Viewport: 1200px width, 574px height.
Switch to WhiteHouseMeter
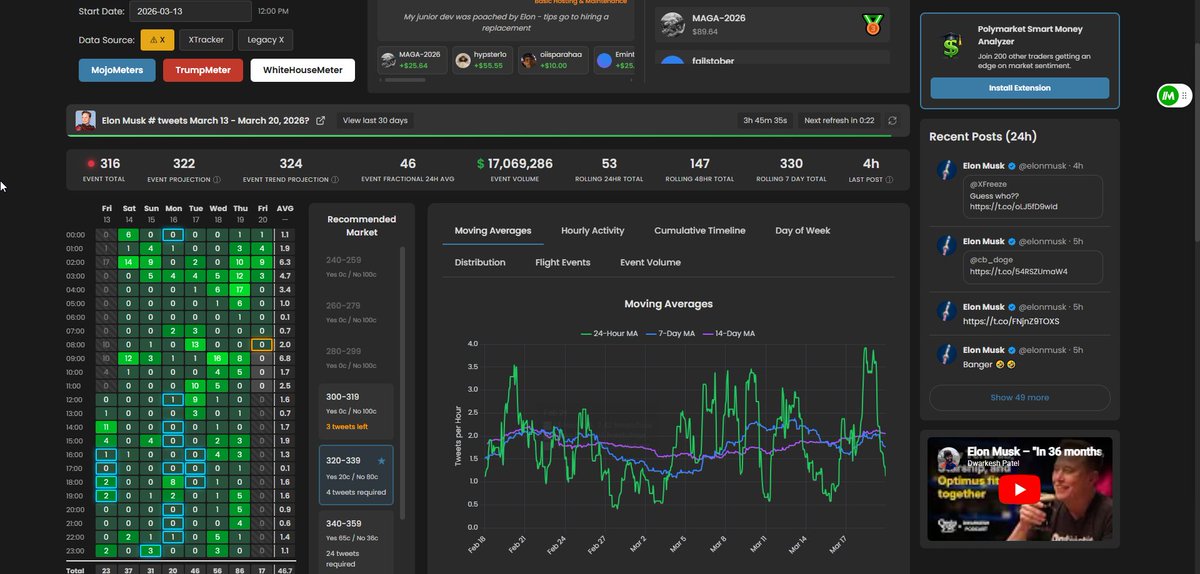tap(302, 70)
